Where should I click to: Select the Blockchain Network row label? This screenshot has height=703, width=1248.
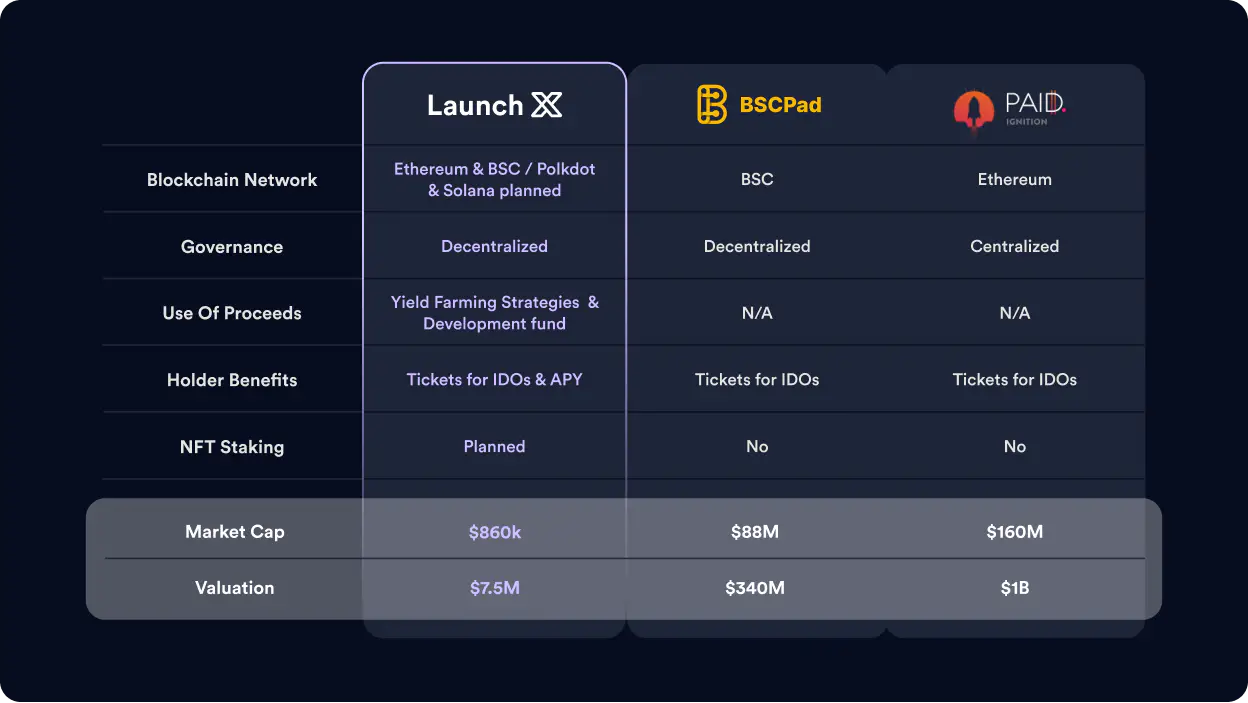pos(232,180)
